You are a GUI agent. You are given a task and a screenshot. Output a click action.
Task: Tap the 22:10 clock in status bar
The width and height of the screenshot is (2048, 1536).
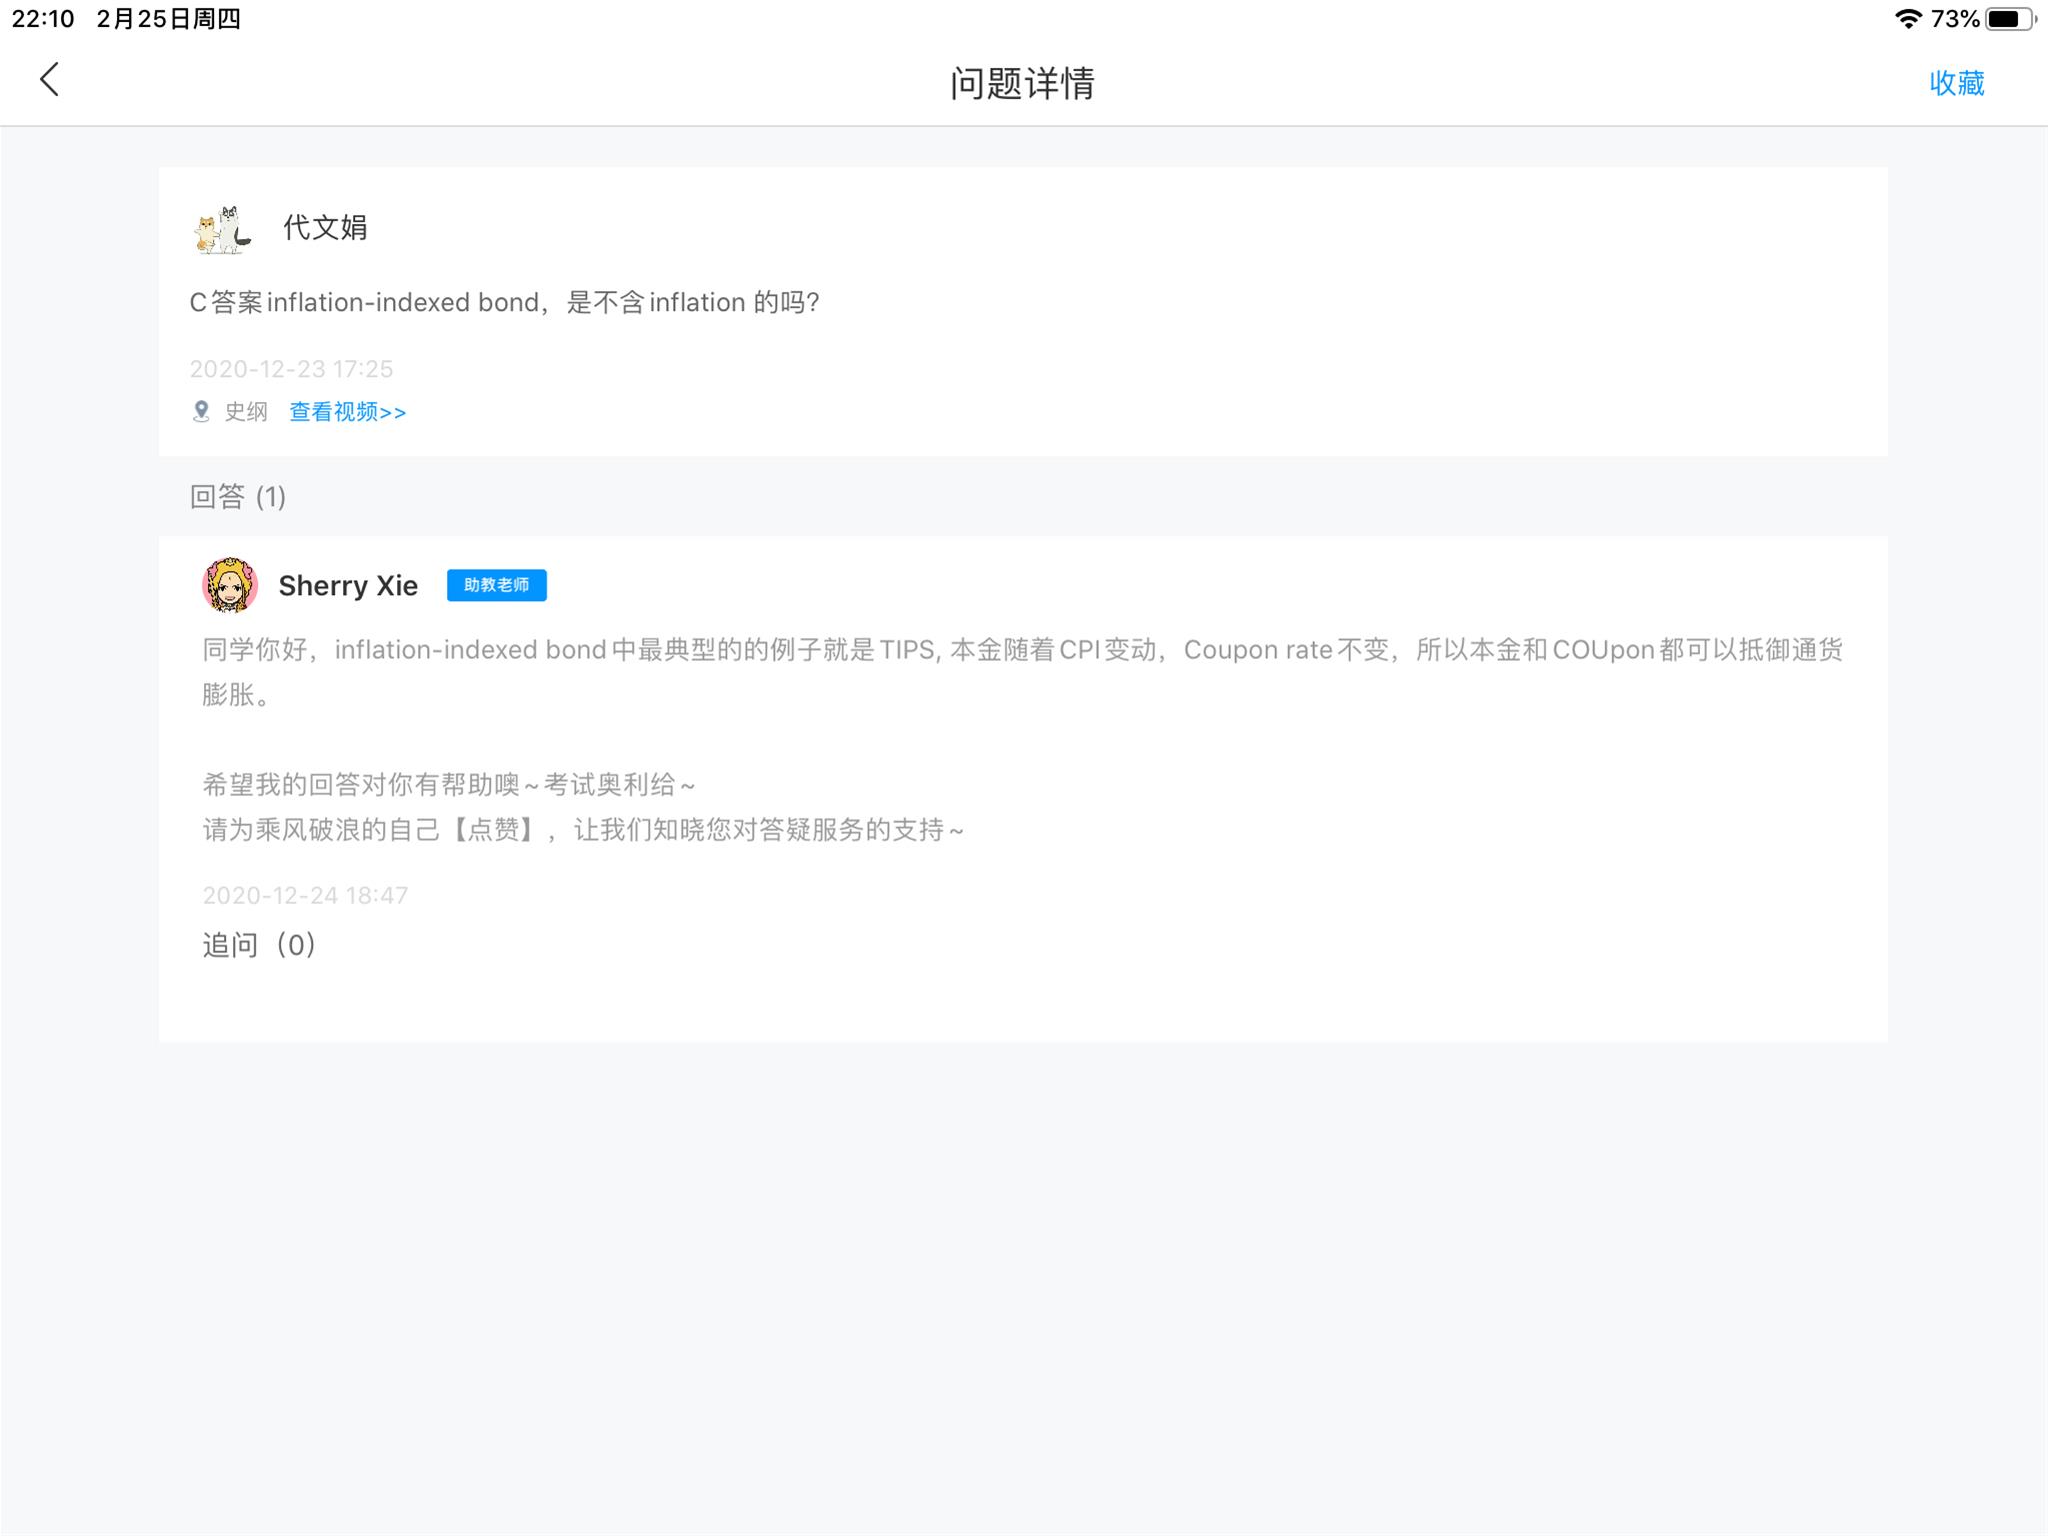pos(43,19)
